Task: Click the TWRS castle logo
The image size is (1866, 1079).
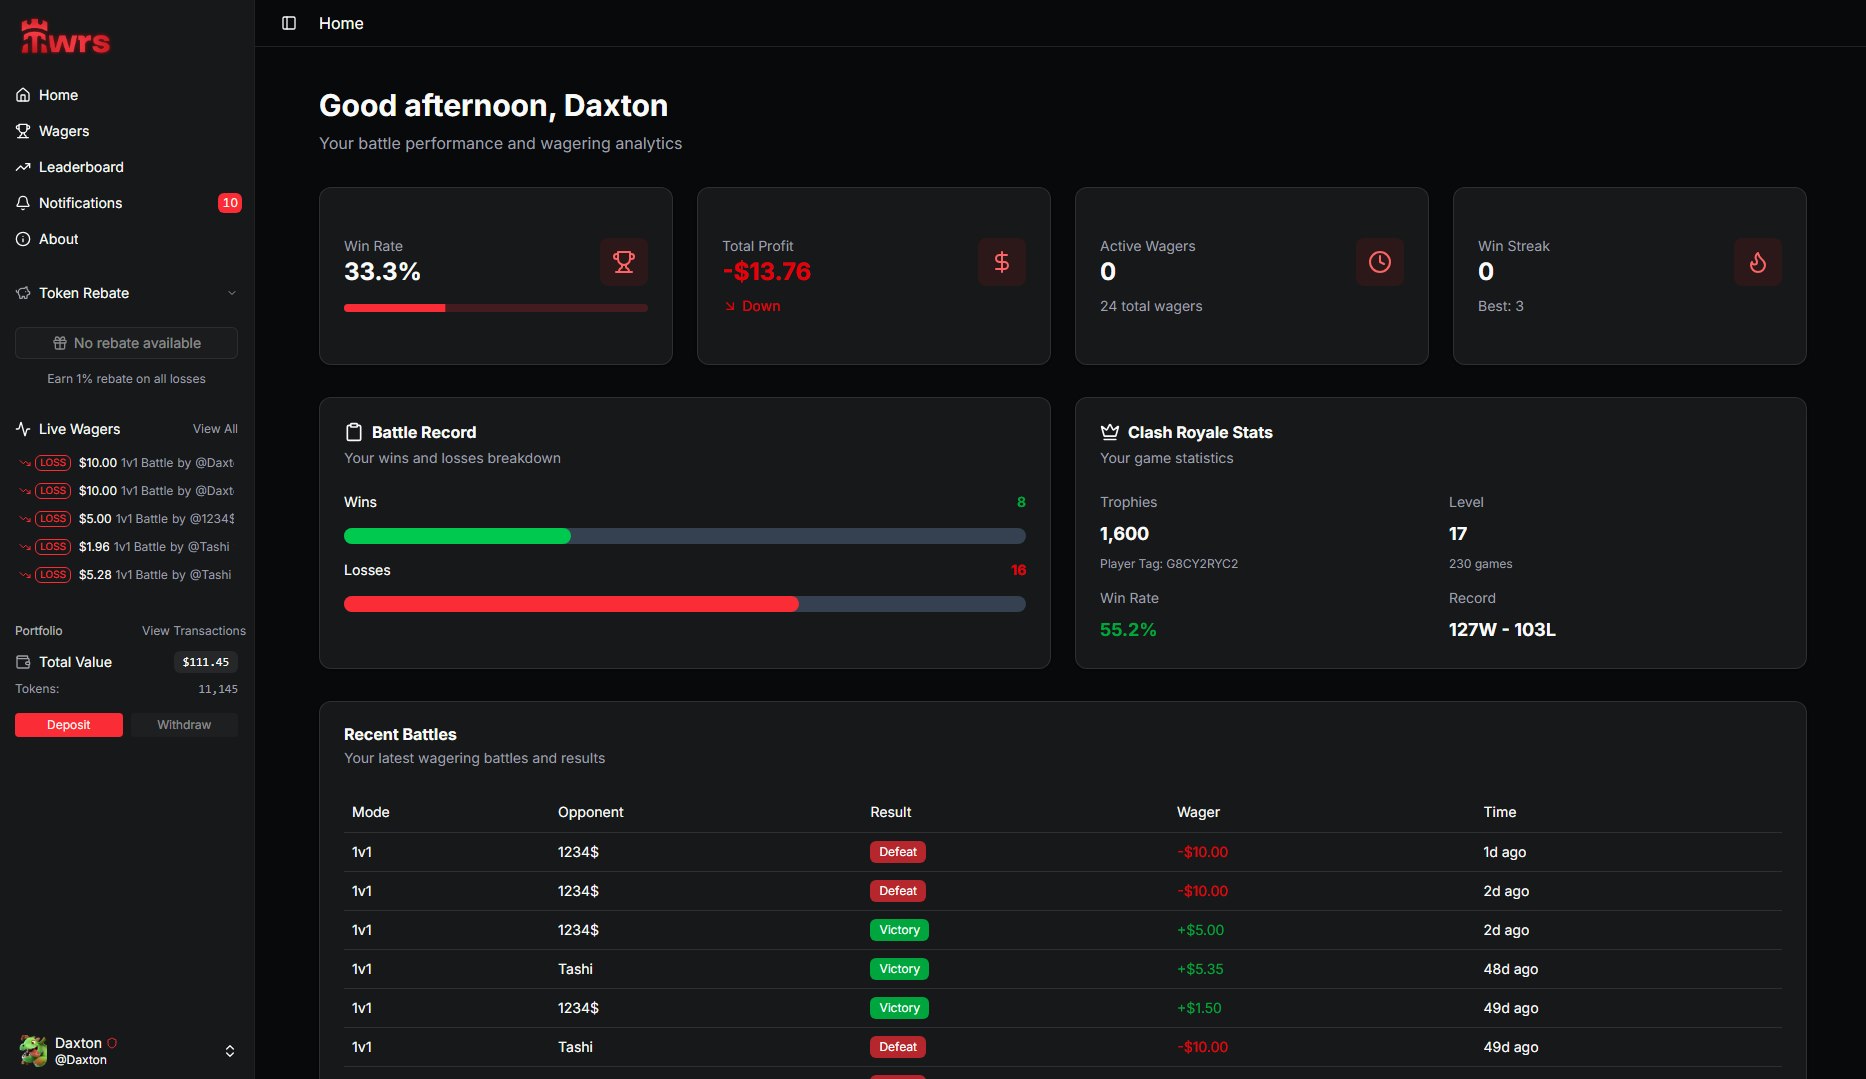Action: (65, 37)
